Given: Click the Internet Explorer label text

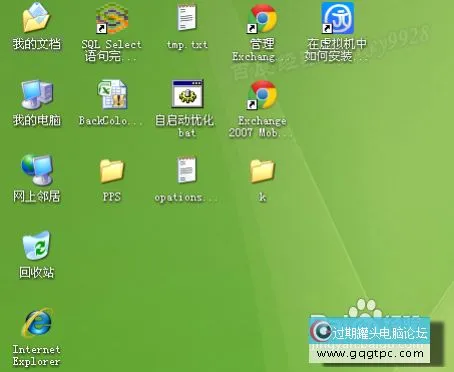Looking at the screenshot, I should (36, 355).
